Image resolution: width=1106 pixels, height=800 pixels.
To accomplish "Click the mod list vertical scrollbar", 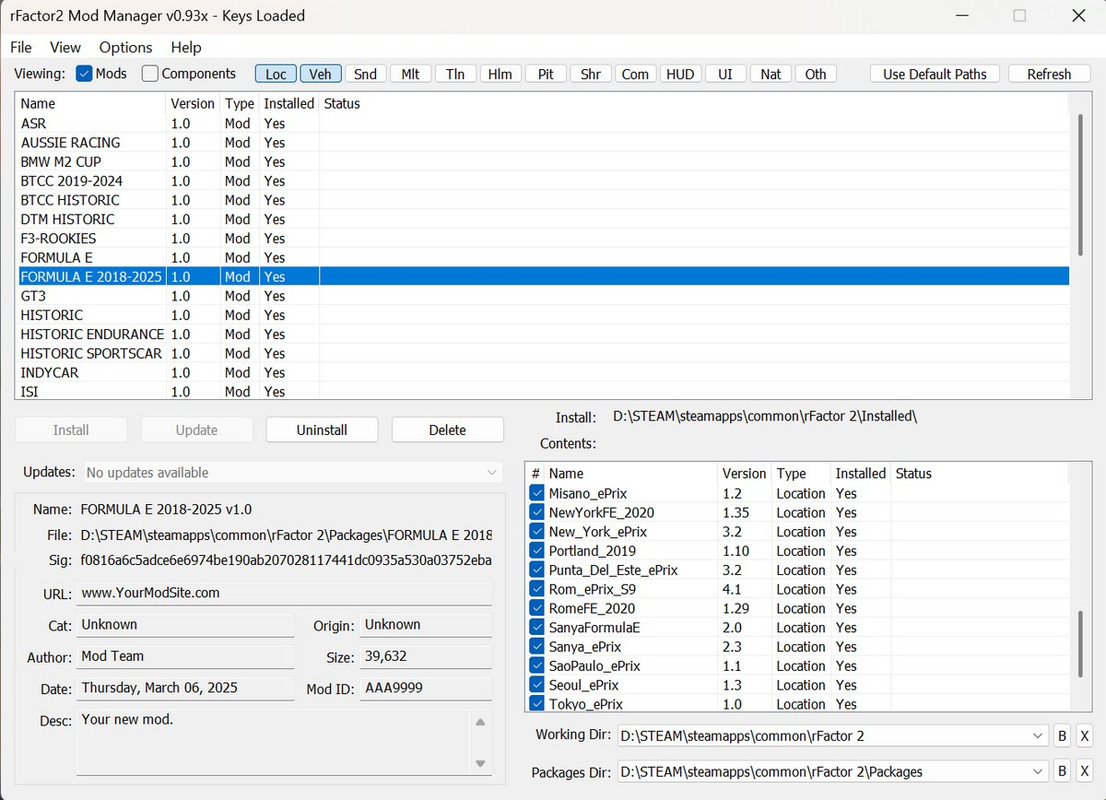I will (x=1080, y=185).
